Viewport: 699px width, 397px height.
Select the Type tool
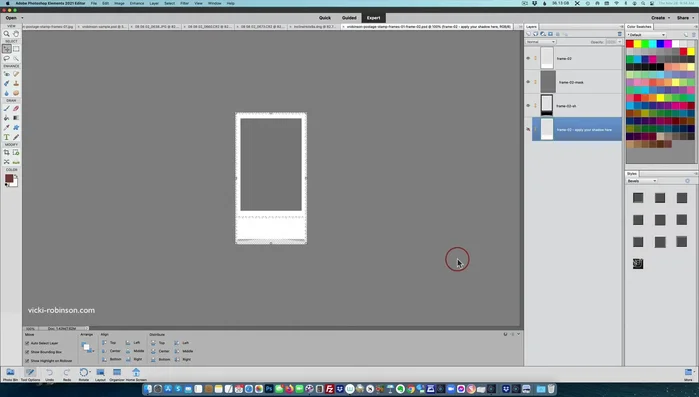[x=7, y=137]
